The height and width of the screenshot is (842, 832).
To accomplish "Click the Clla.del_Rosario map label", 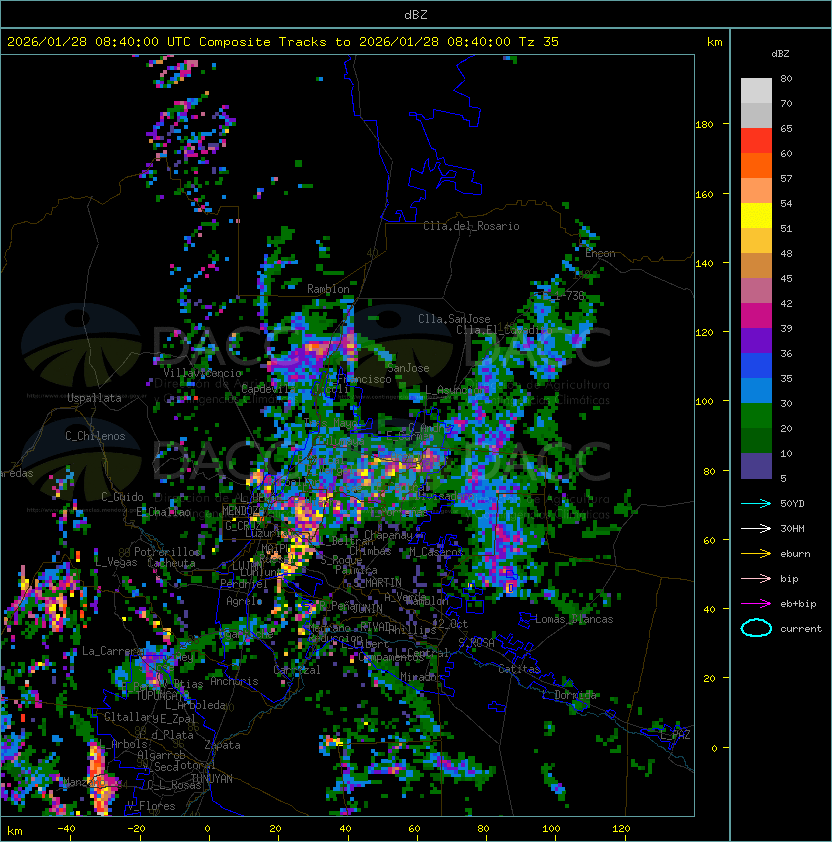I will (x=471, y=226).
